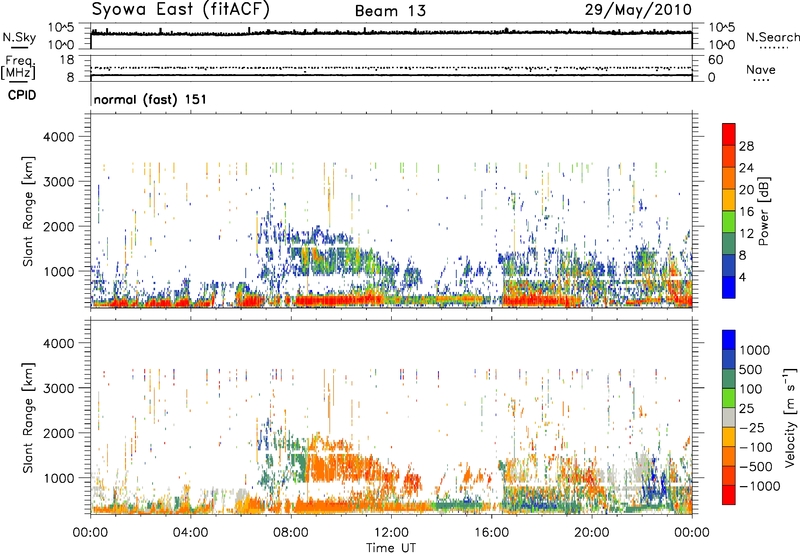Image resolution: width=800 pixels, height=554 pixels.
Task: Select the 'Freq. [MHz]' axis label
Action: [x=18, y=68]
